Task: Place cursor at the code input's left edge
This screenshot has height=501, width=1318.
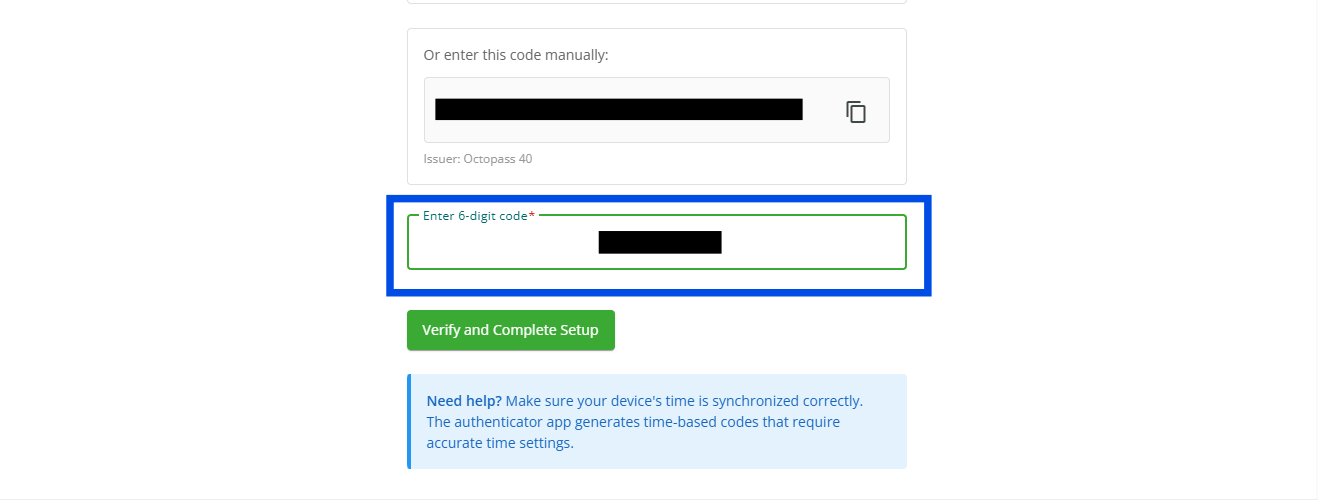Action: [x=415, y=242]
